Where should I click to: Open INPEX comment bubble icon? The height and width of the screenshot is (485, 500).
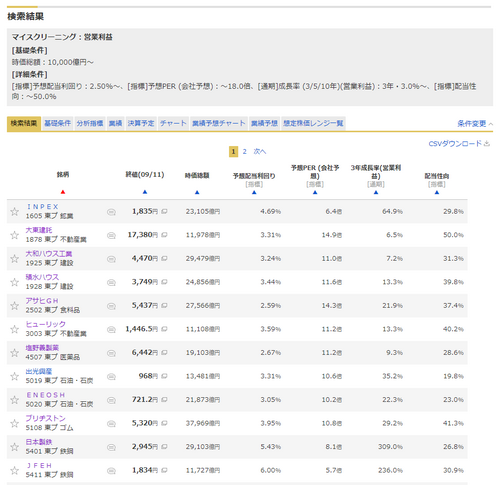coord(111,212)
